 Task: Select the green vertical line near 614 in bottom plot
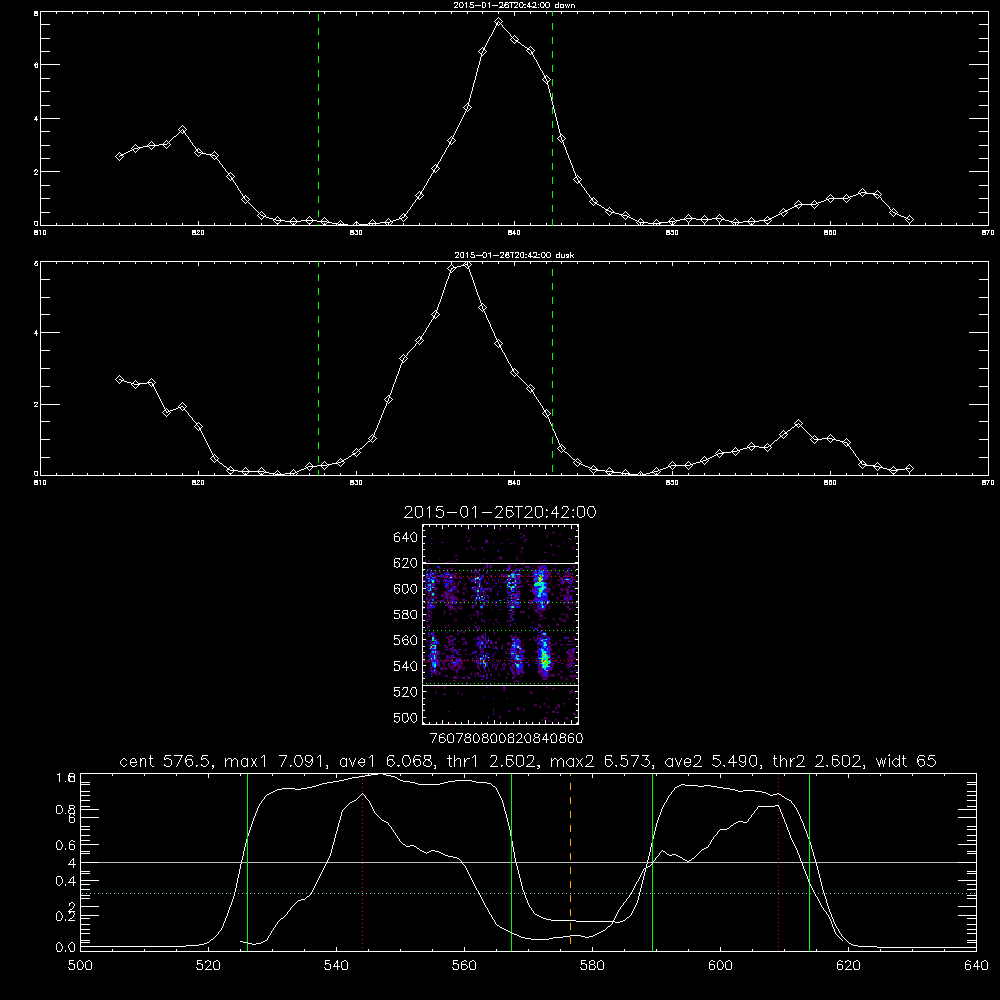[x=809, y=861]
